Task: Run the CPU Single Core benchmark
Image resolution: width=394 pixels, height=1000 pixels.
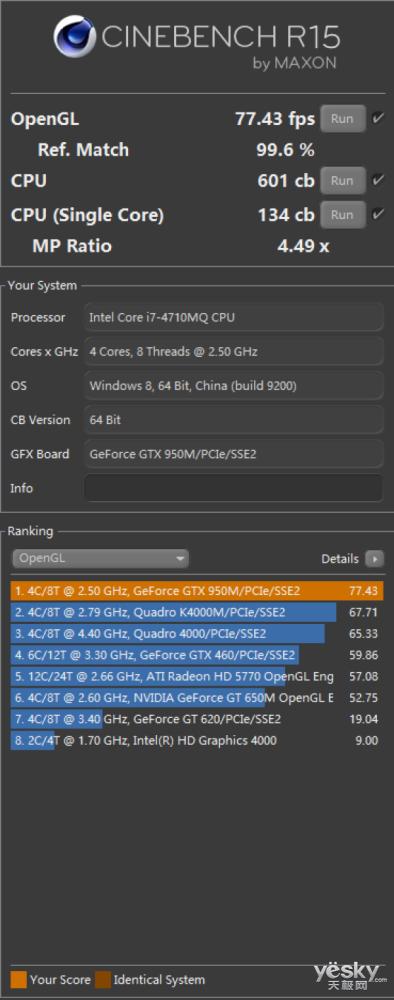Action: pyautogui.click(x=342, y=214)
